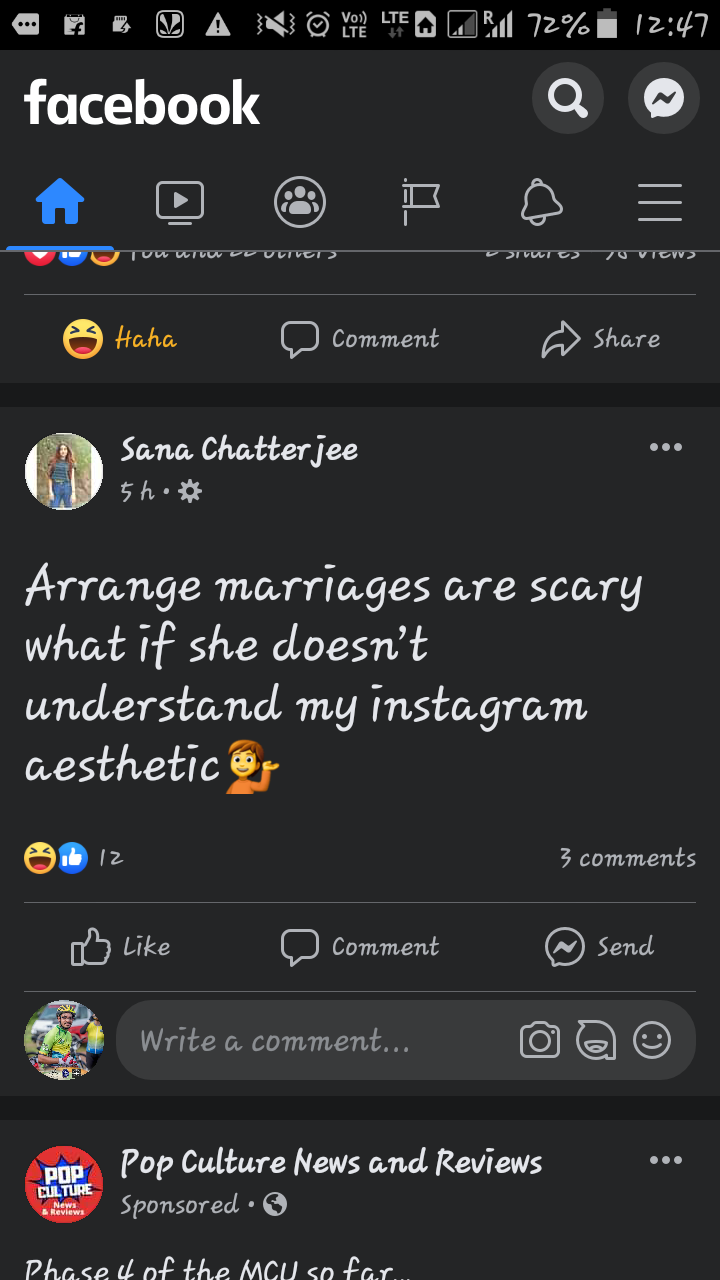Like Sana Chatterjee's post

[121, 946]
